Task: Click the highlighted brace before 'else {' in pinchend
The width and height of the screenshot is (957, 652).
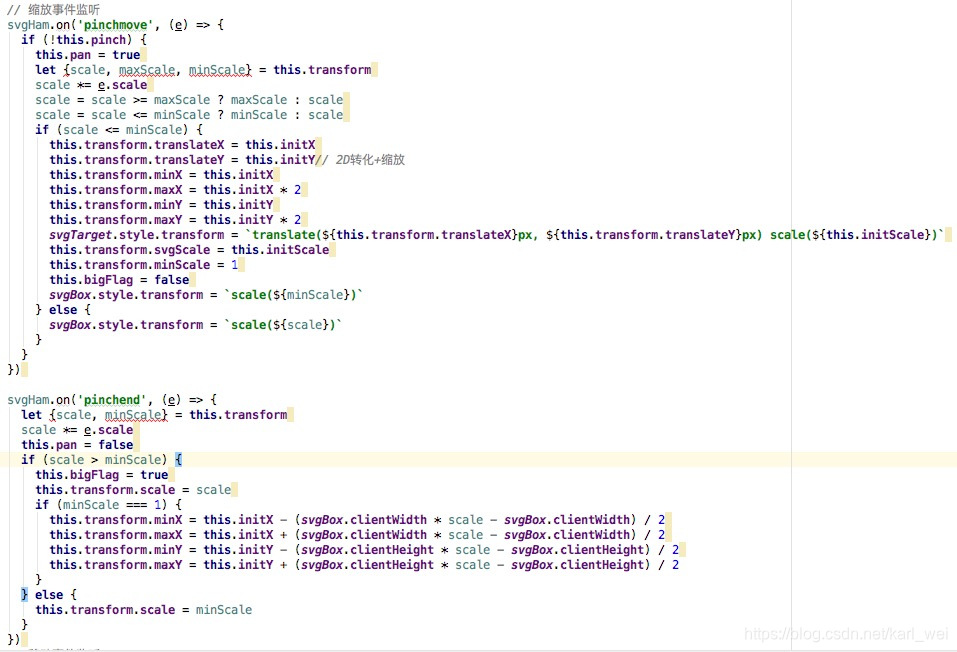Action: click(x=24, y=595)
